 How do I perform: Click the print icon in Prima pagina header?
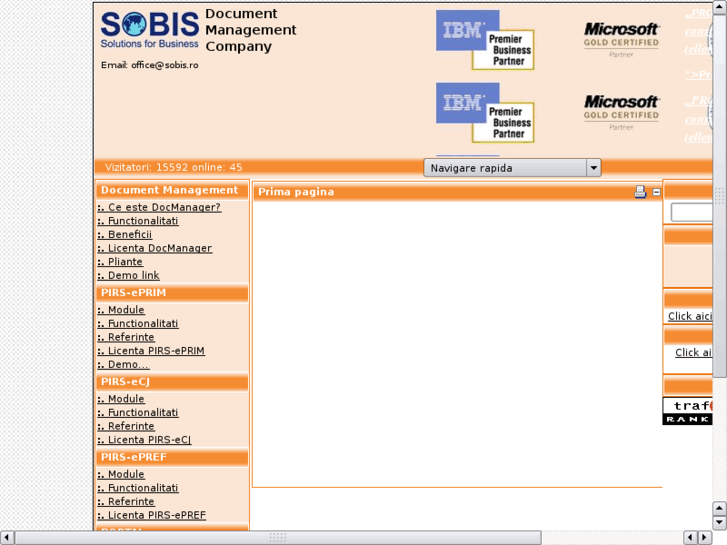tap(640, 192)
